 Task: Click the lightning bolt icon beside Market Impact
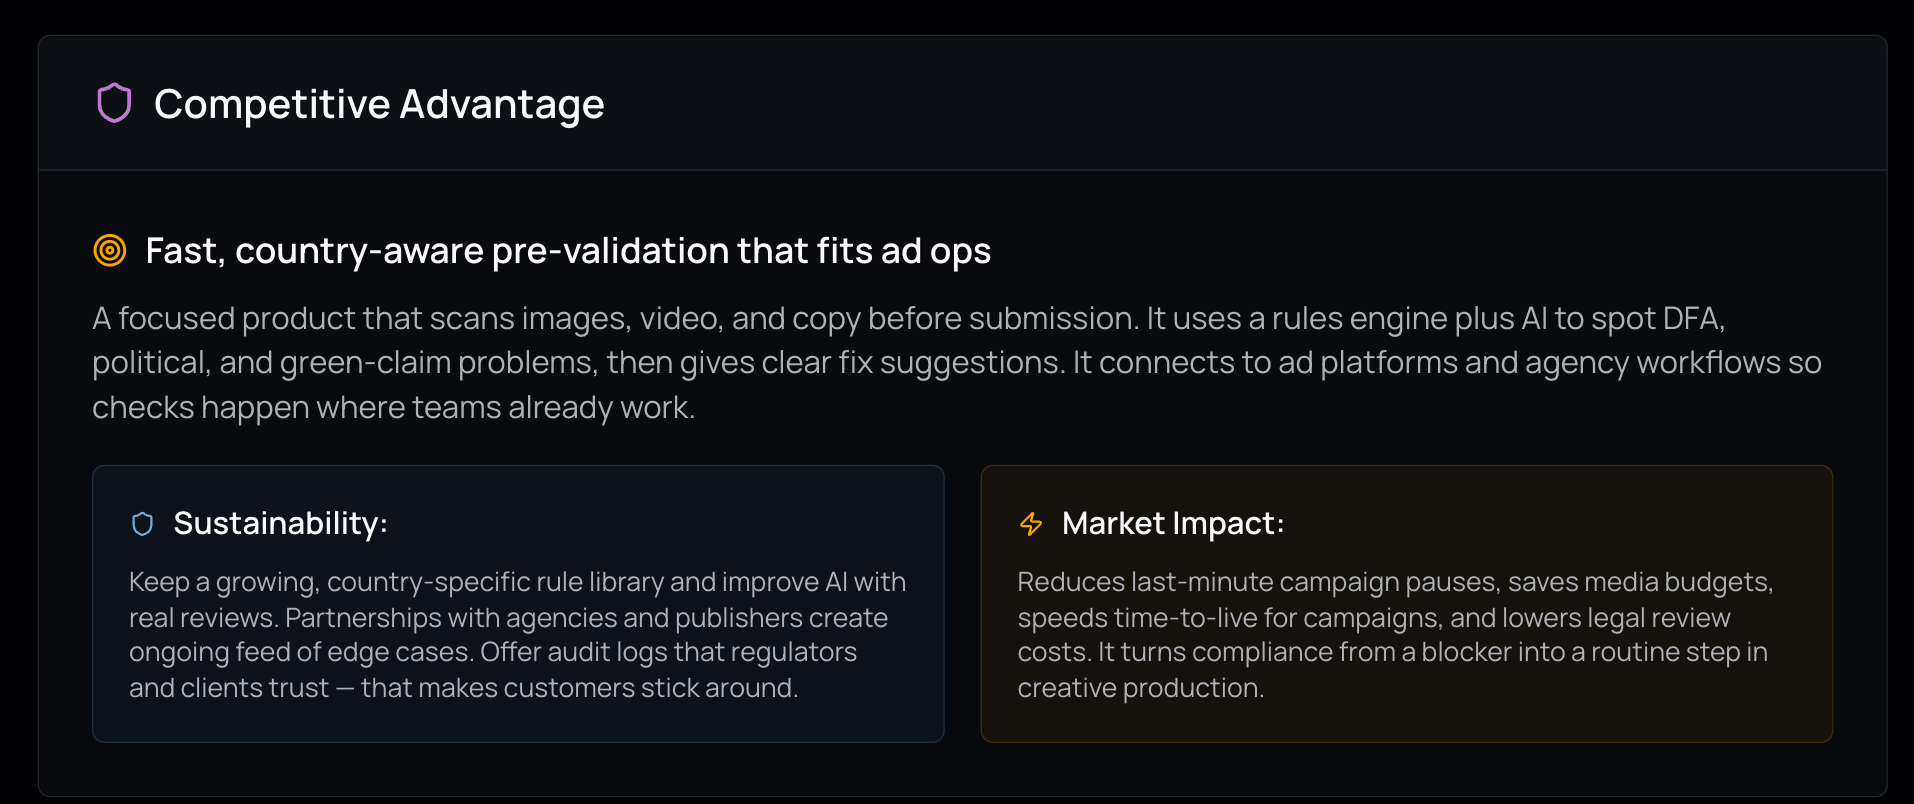[1031, 524]
